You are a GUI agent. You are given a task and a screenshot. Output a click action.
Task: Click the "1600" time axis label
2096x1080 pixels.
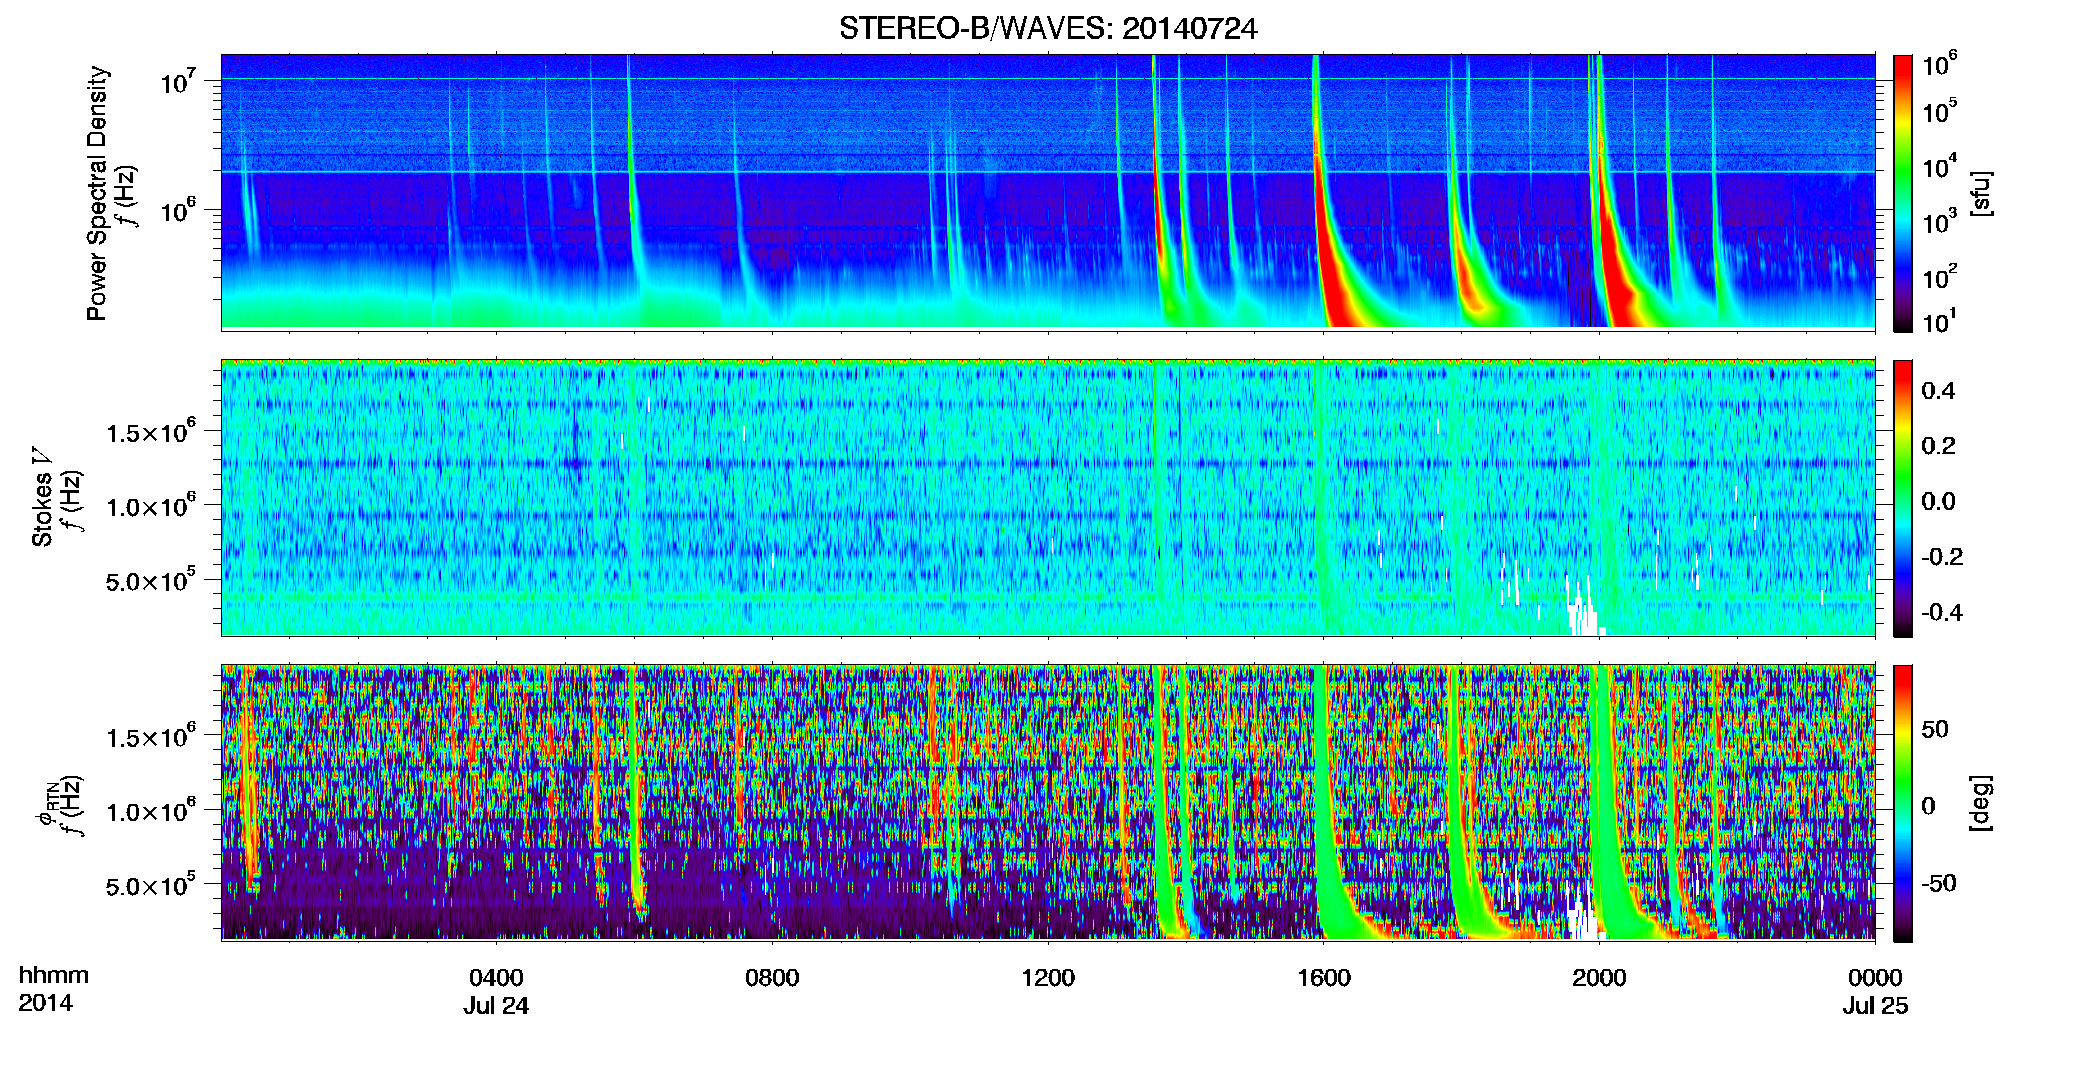pyautogui.click(x=1324, y=977)
